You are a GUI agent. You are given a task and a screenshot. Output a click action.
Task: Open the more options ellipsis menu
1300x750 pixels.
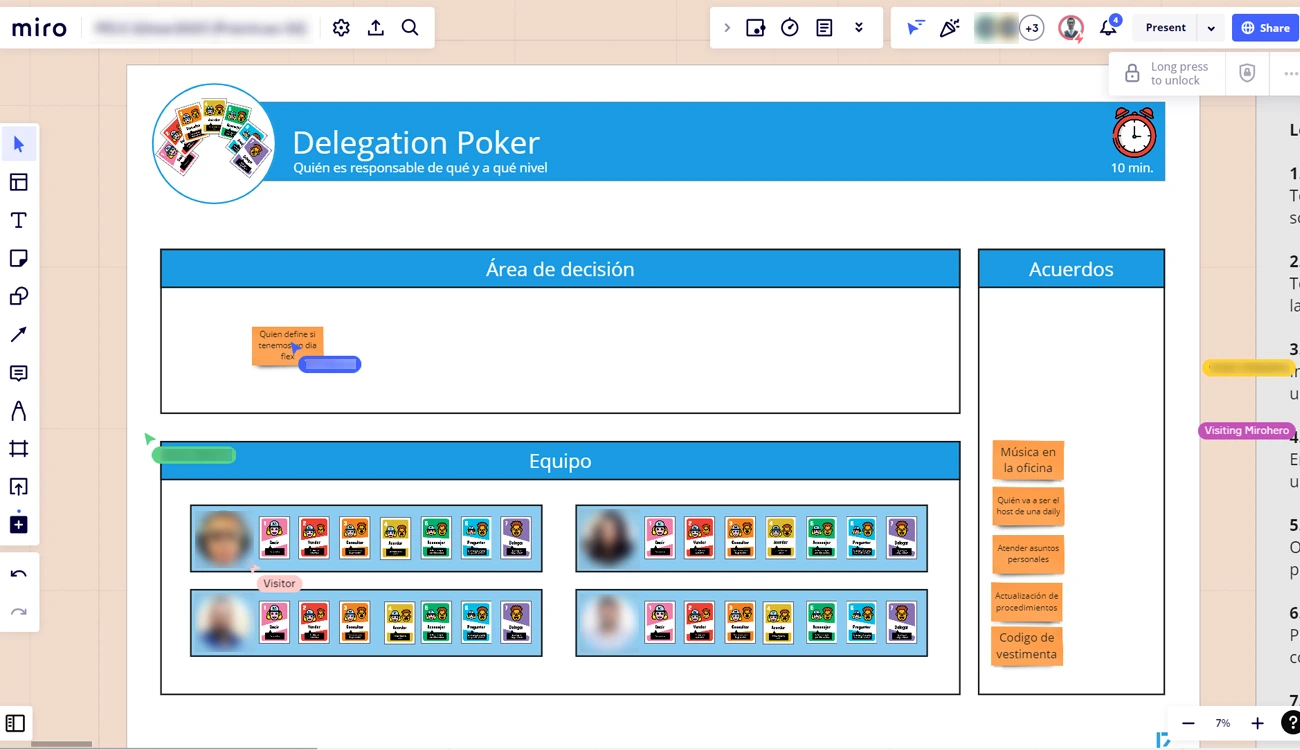tap(1290, 73)
